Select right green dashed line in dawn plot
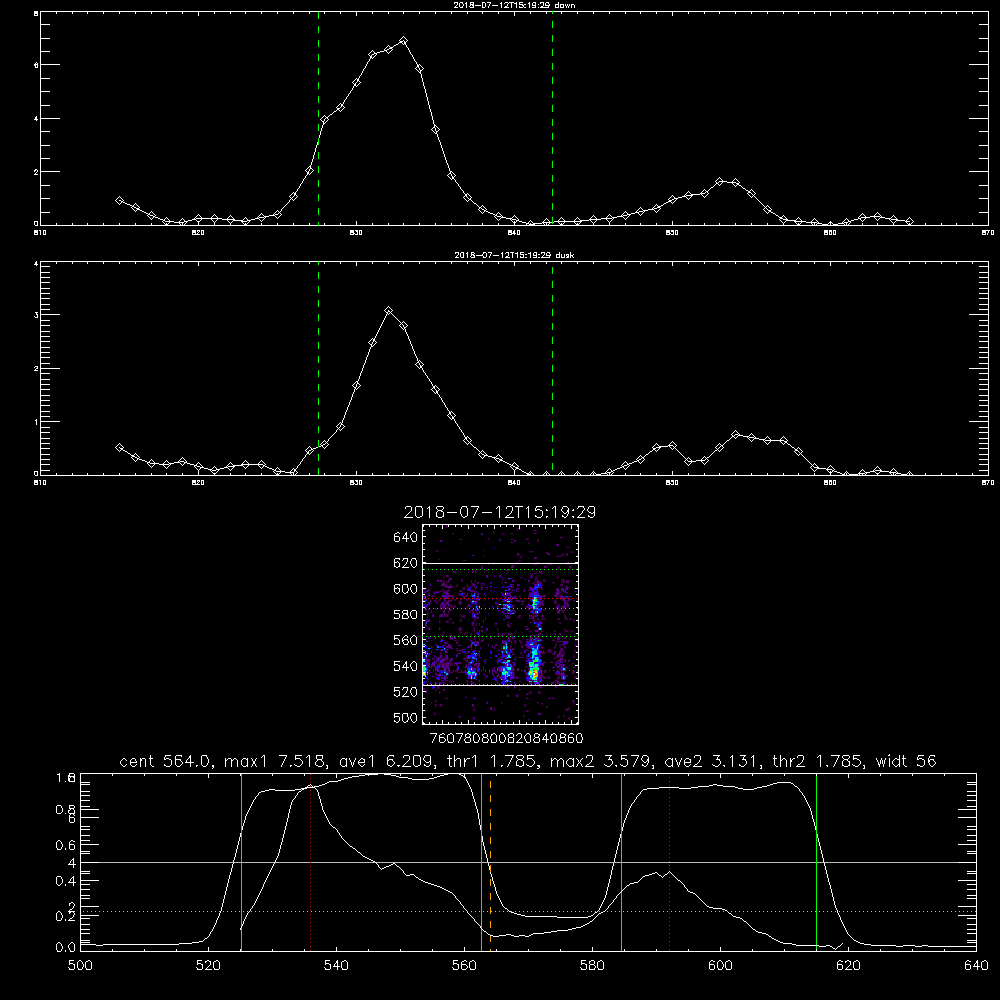Viewport: 1000px width, 1000px height. click(x=552, y=119)
